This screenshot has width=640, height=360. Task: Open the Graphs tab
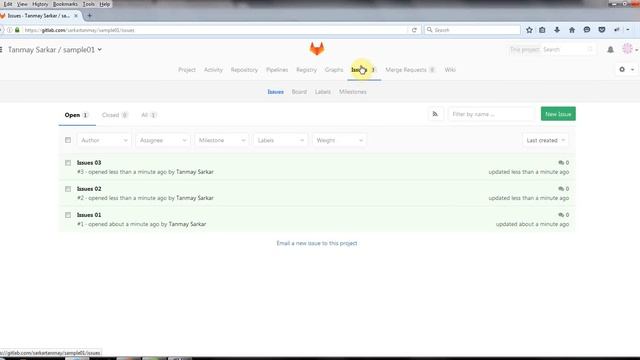pyautogui.click(x=334, y=70)
